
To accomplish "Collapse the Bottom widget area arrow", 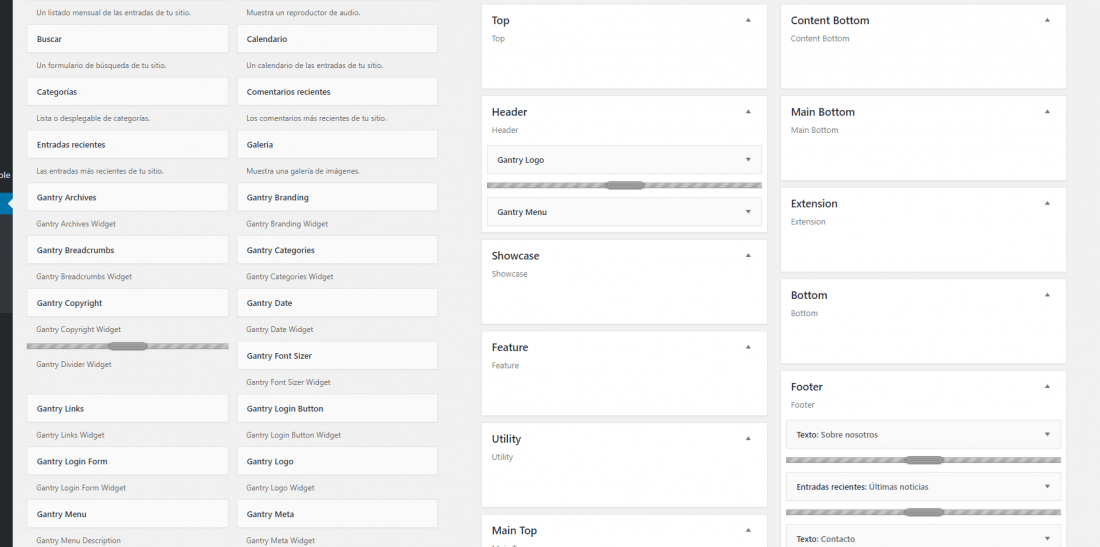I will (x=1047, y=295).
